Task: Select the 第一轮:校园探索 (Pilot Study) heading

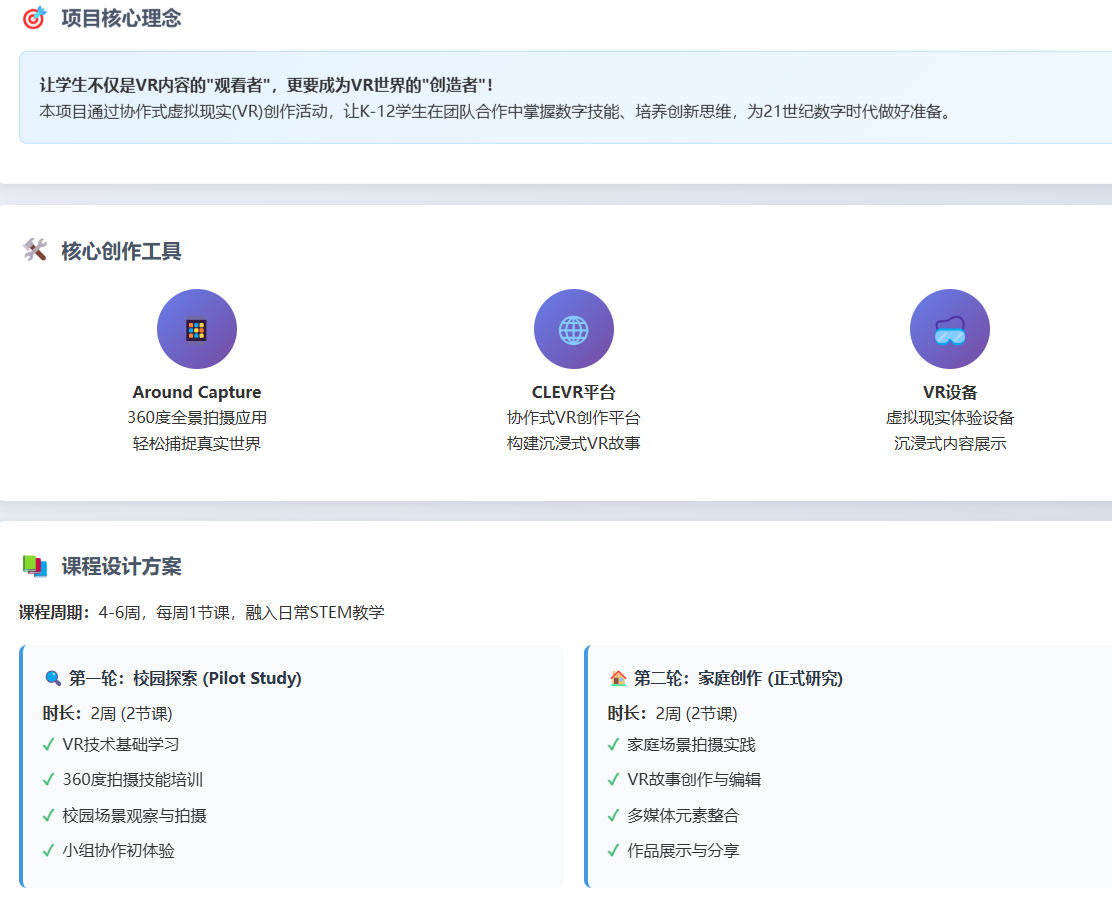Action: (185, 678)
